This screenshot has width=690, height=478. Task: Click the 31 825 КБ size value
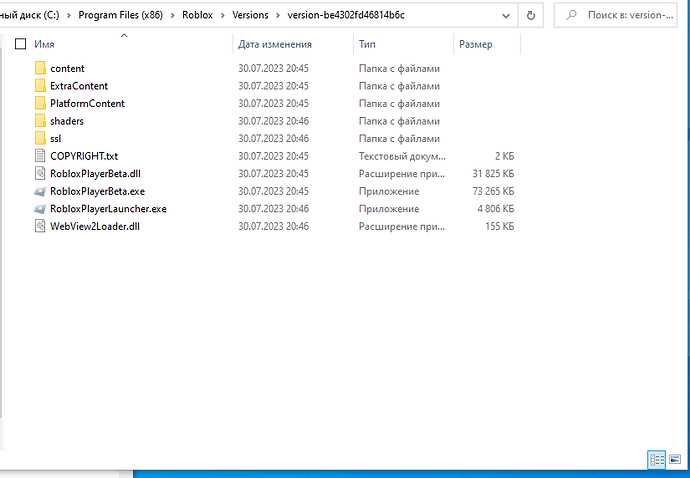pos(493,174)
